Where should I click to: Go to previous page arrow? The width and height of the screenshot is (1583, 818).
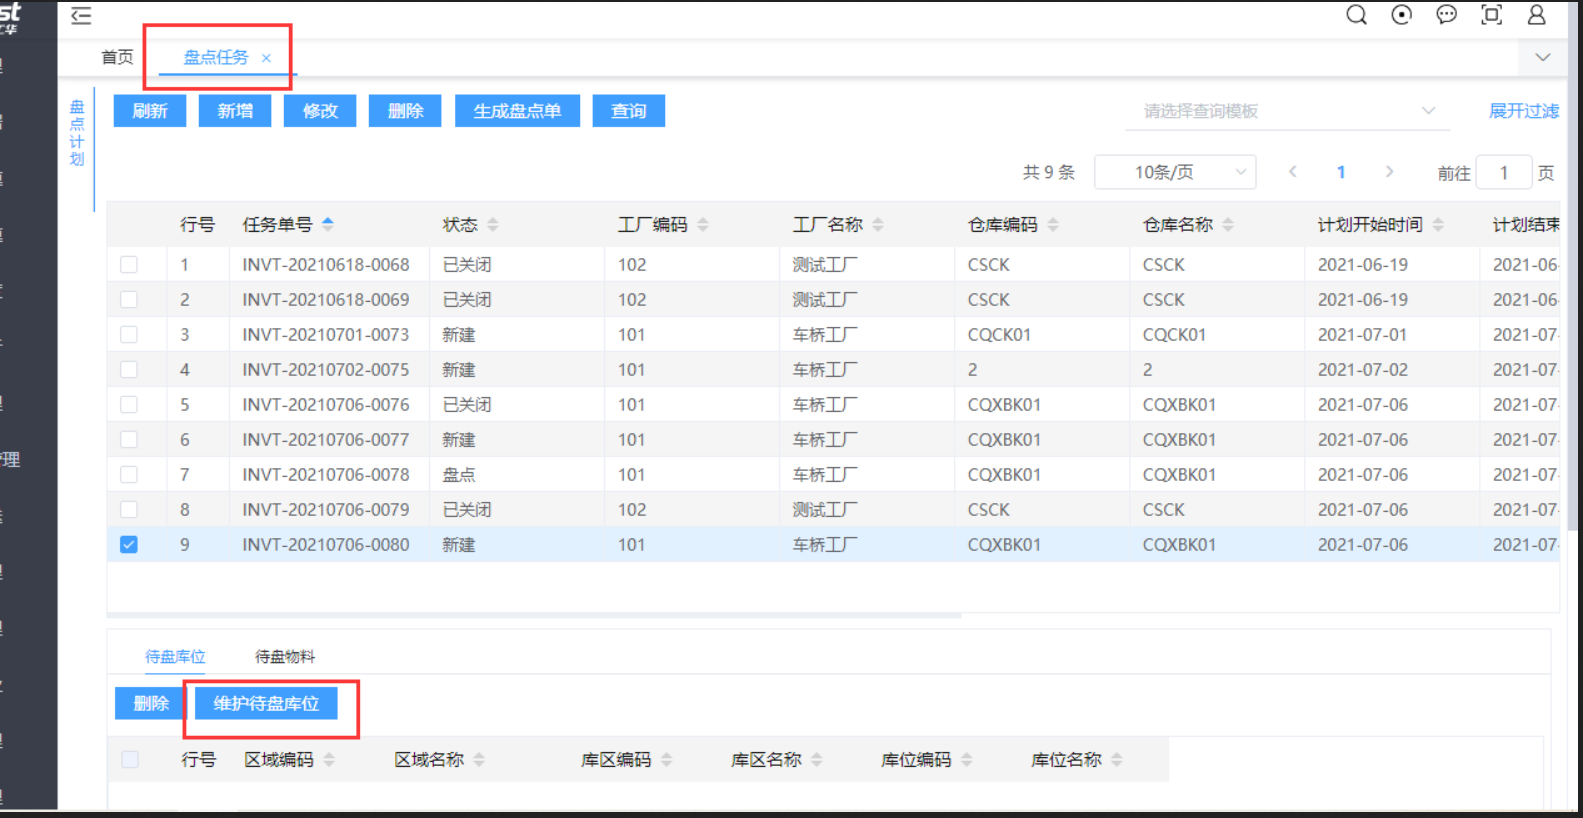pos(1293,172)
